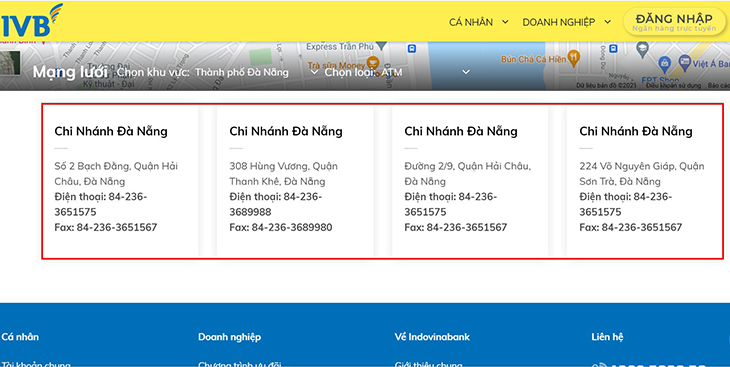Screen dimensions: 730x367
Task: Select branch card at 224 Võ Nguyên Giáp
Action: pos(644,182)
